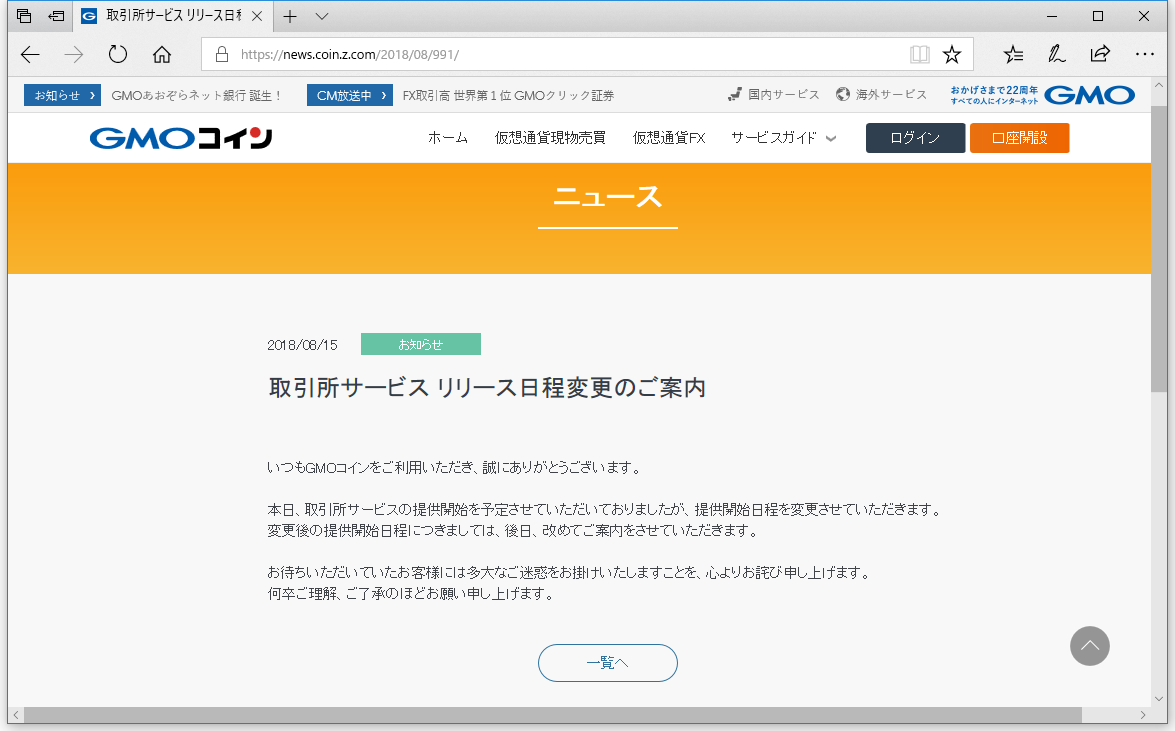Go to the browser home page icon

click(161, 54)
